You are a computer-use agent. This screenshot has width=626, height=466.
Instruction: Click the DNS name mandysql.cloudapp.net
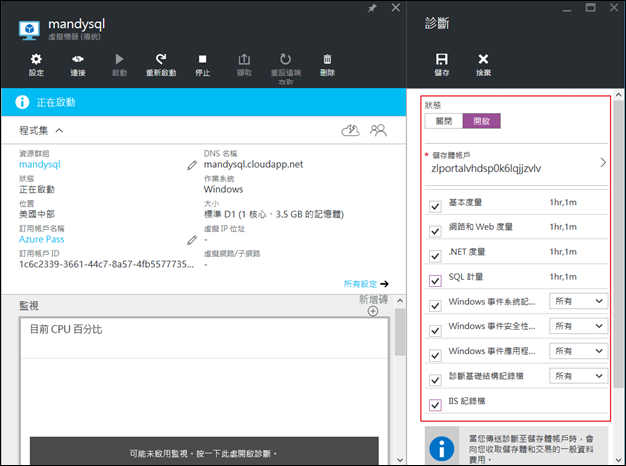click(x=253, y=164)
